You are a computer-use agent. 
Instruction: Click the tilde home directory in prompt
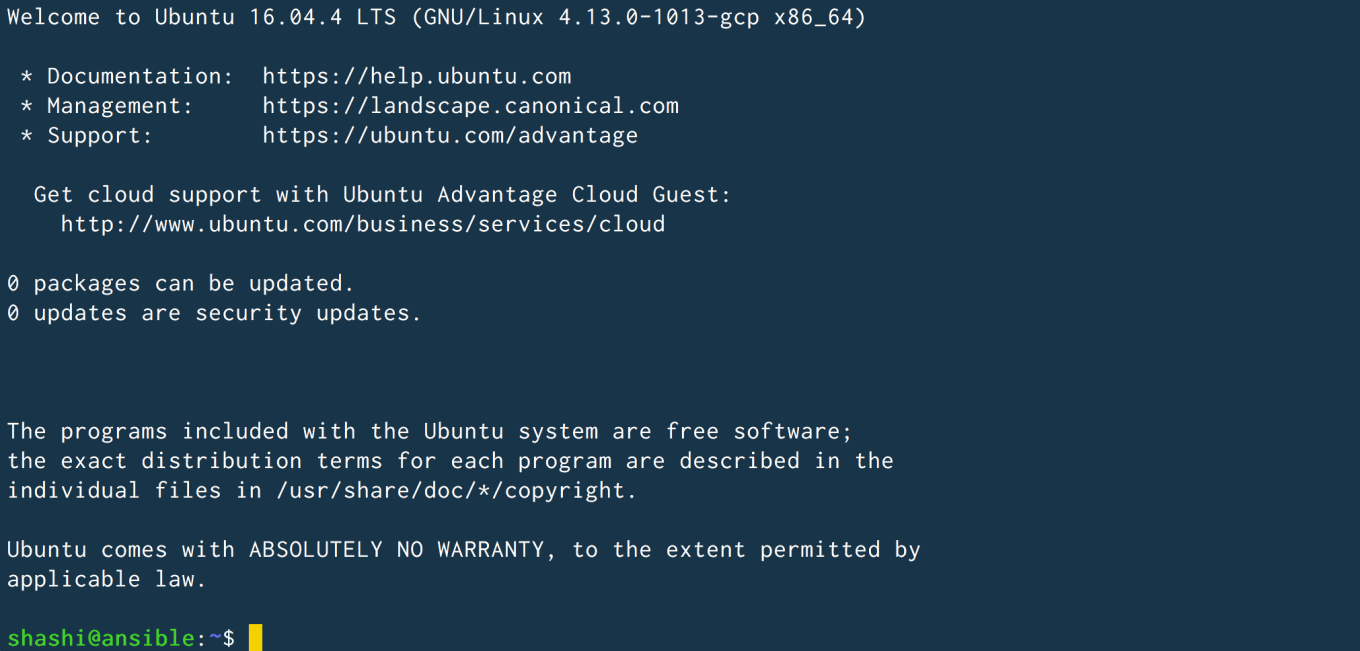(214, 638)
